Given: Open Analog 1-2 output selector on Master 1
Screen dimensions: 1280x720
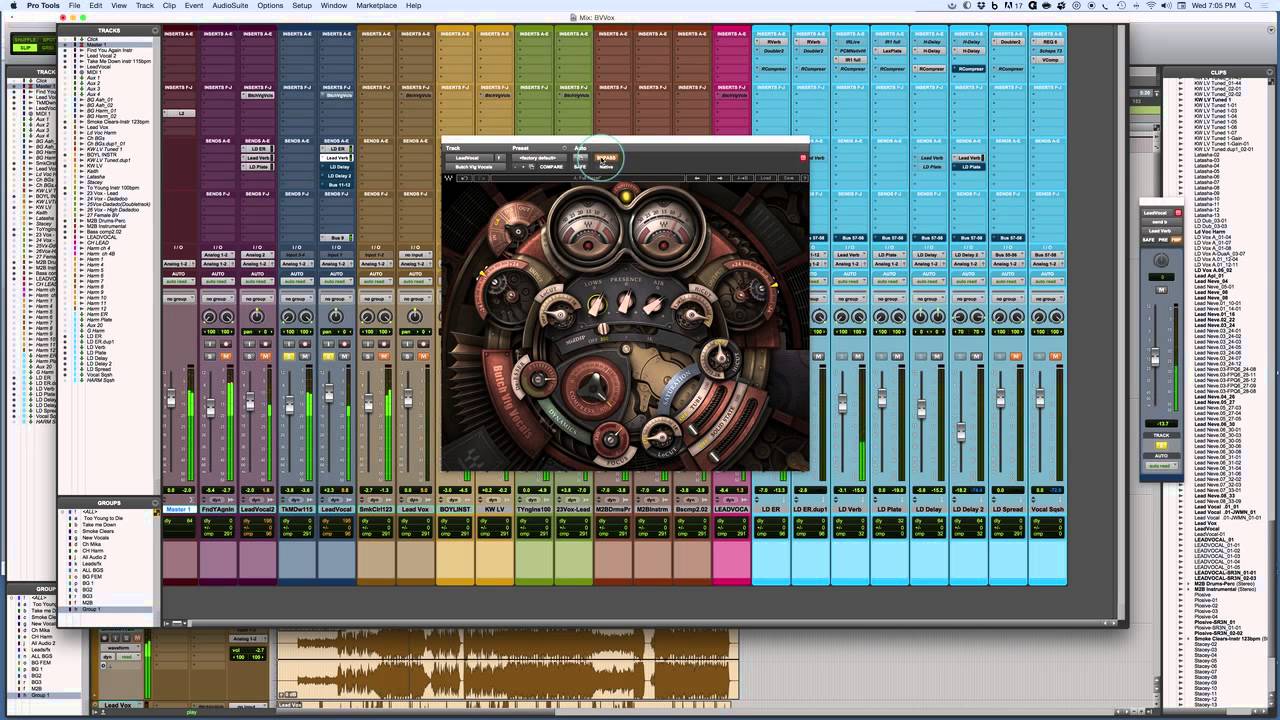Looking at the screenshot, I should (178, 264).
